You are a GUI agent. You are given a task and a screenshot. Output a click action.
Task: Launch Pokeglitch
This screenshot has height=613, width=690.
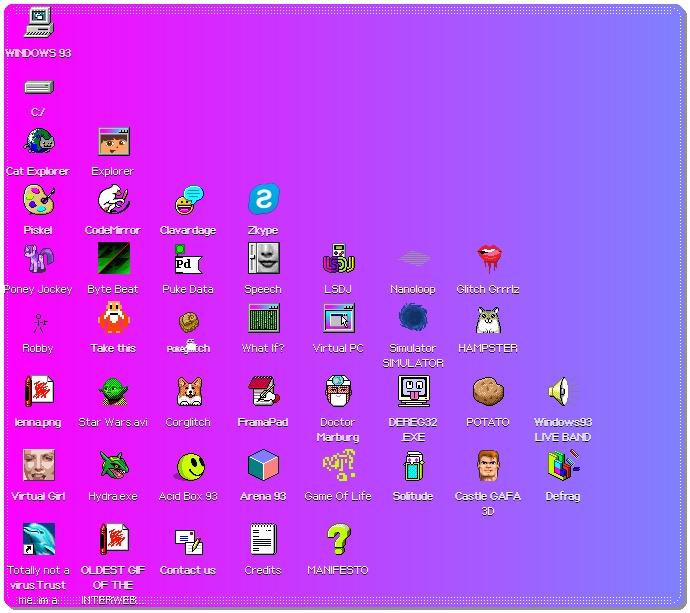pyautogui.click(x=188, y=323)
